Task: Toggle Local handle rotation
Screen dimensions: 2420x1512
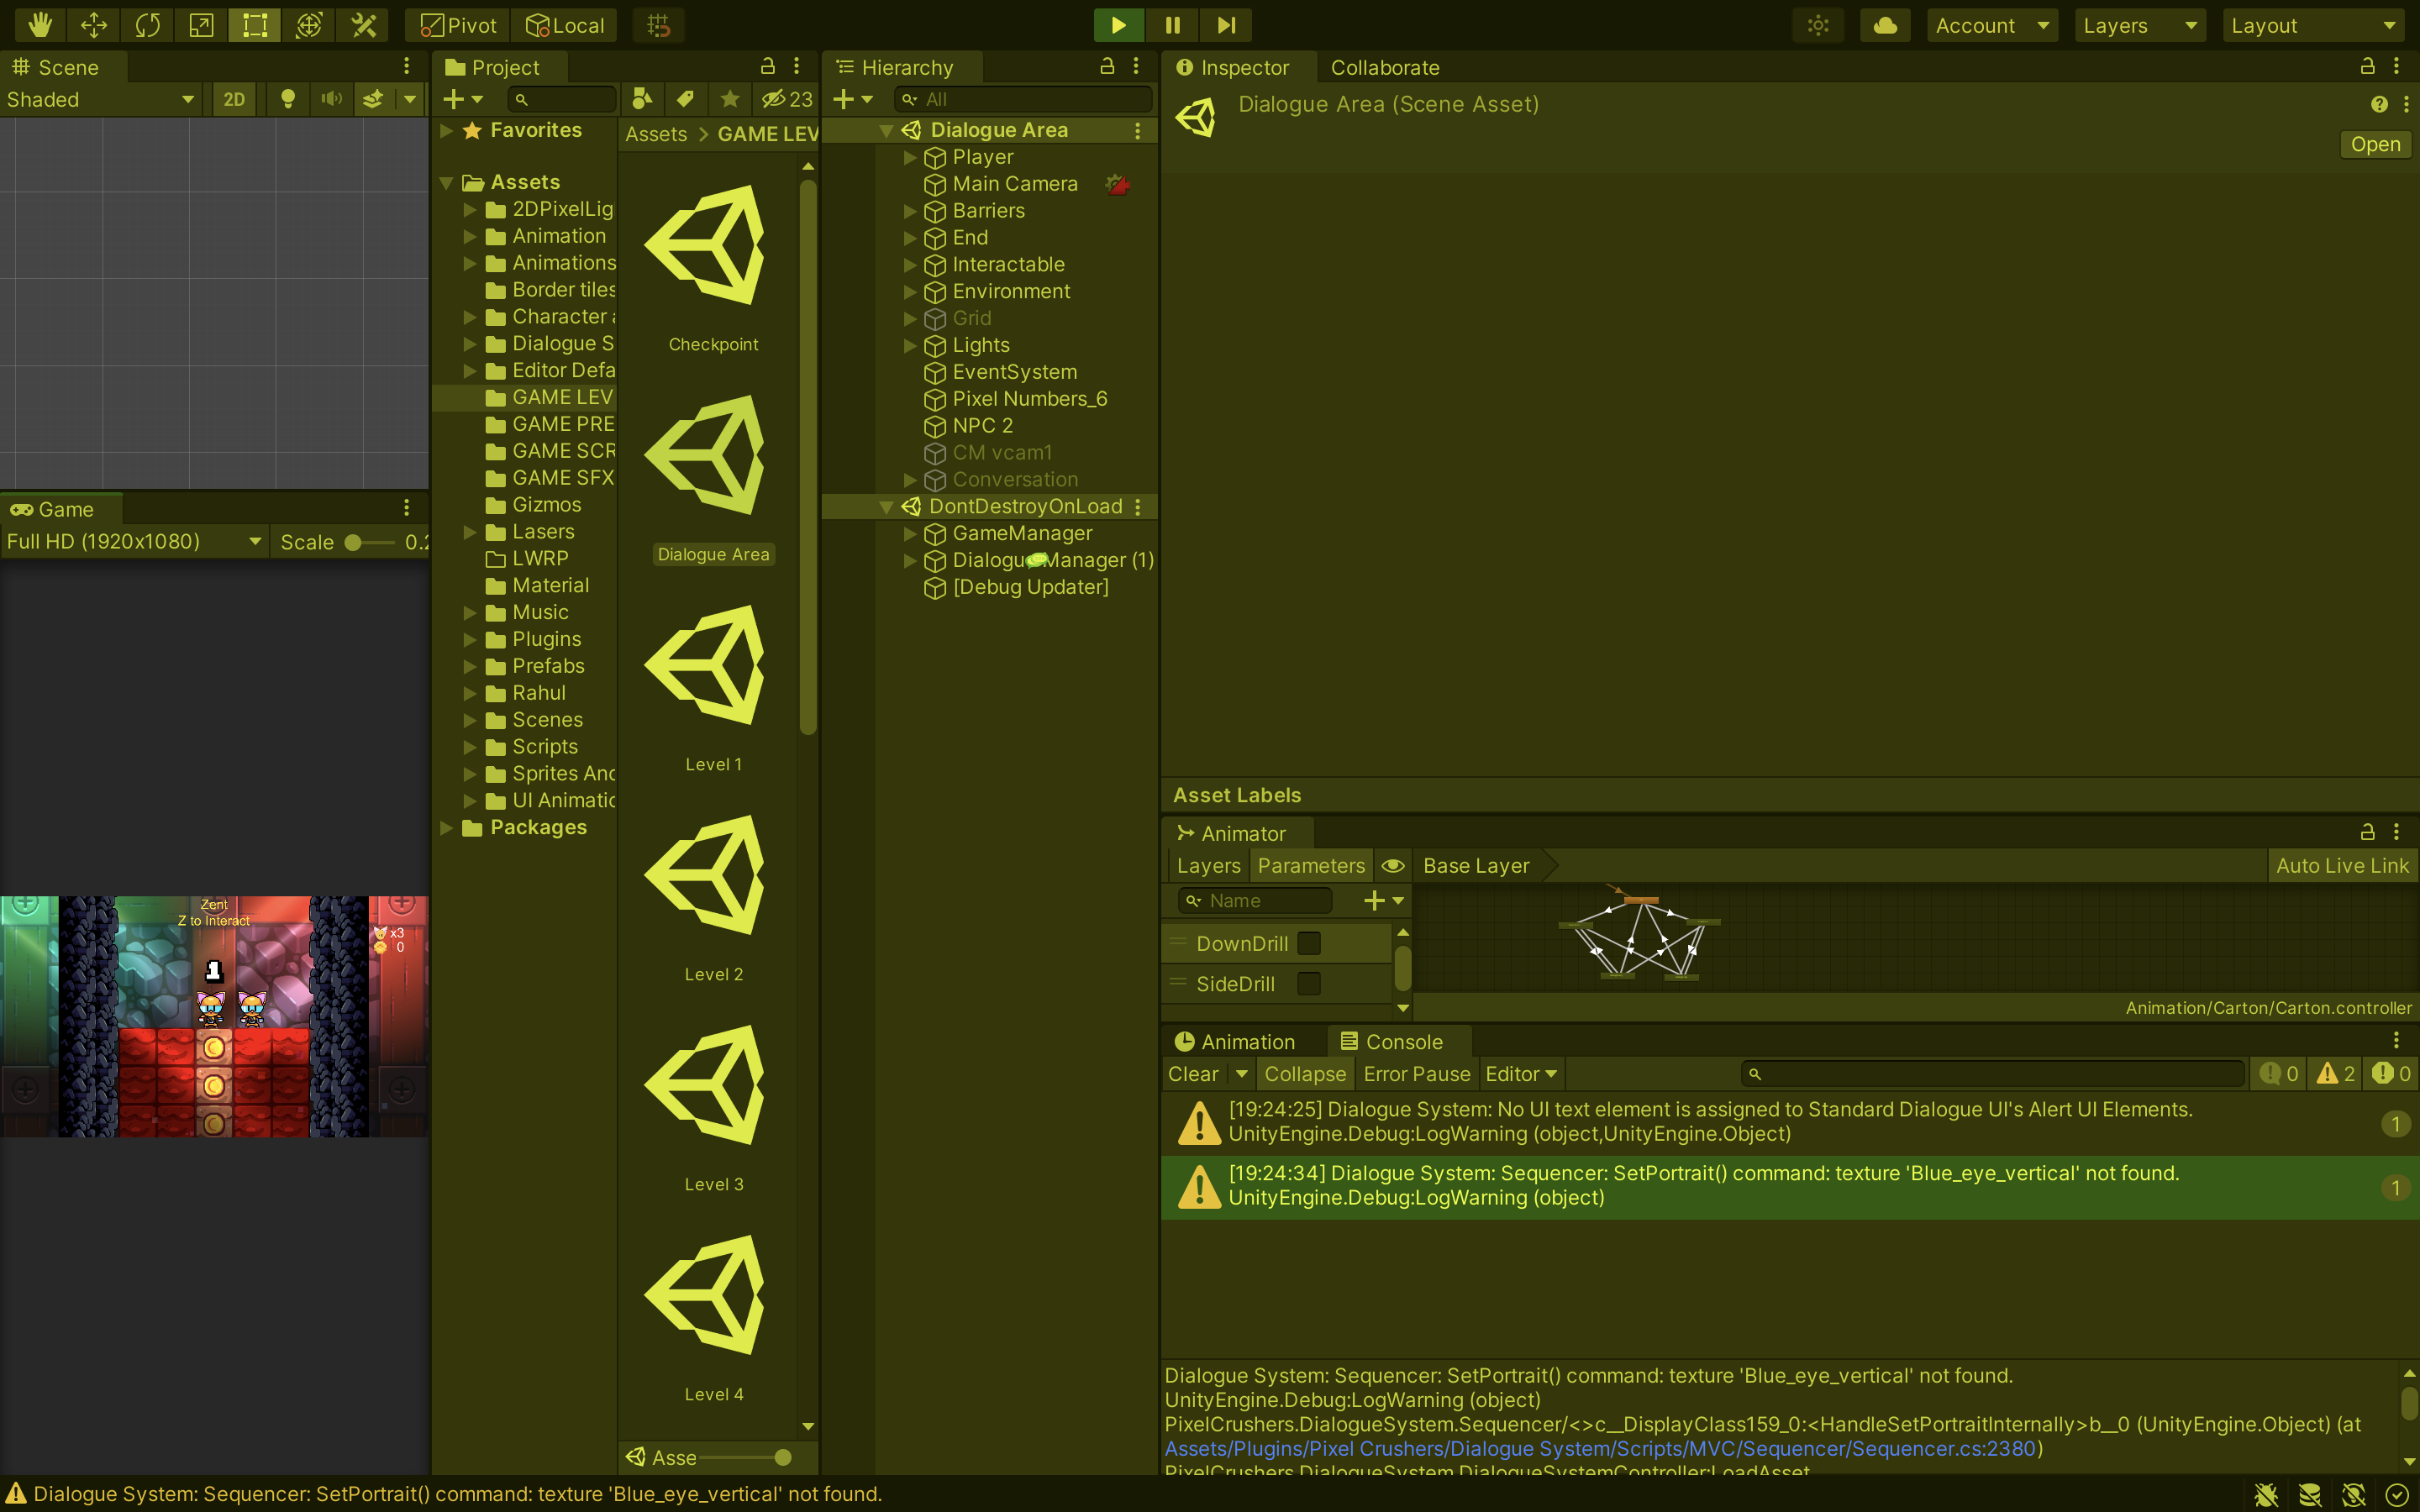Action: tap(565, 25)
